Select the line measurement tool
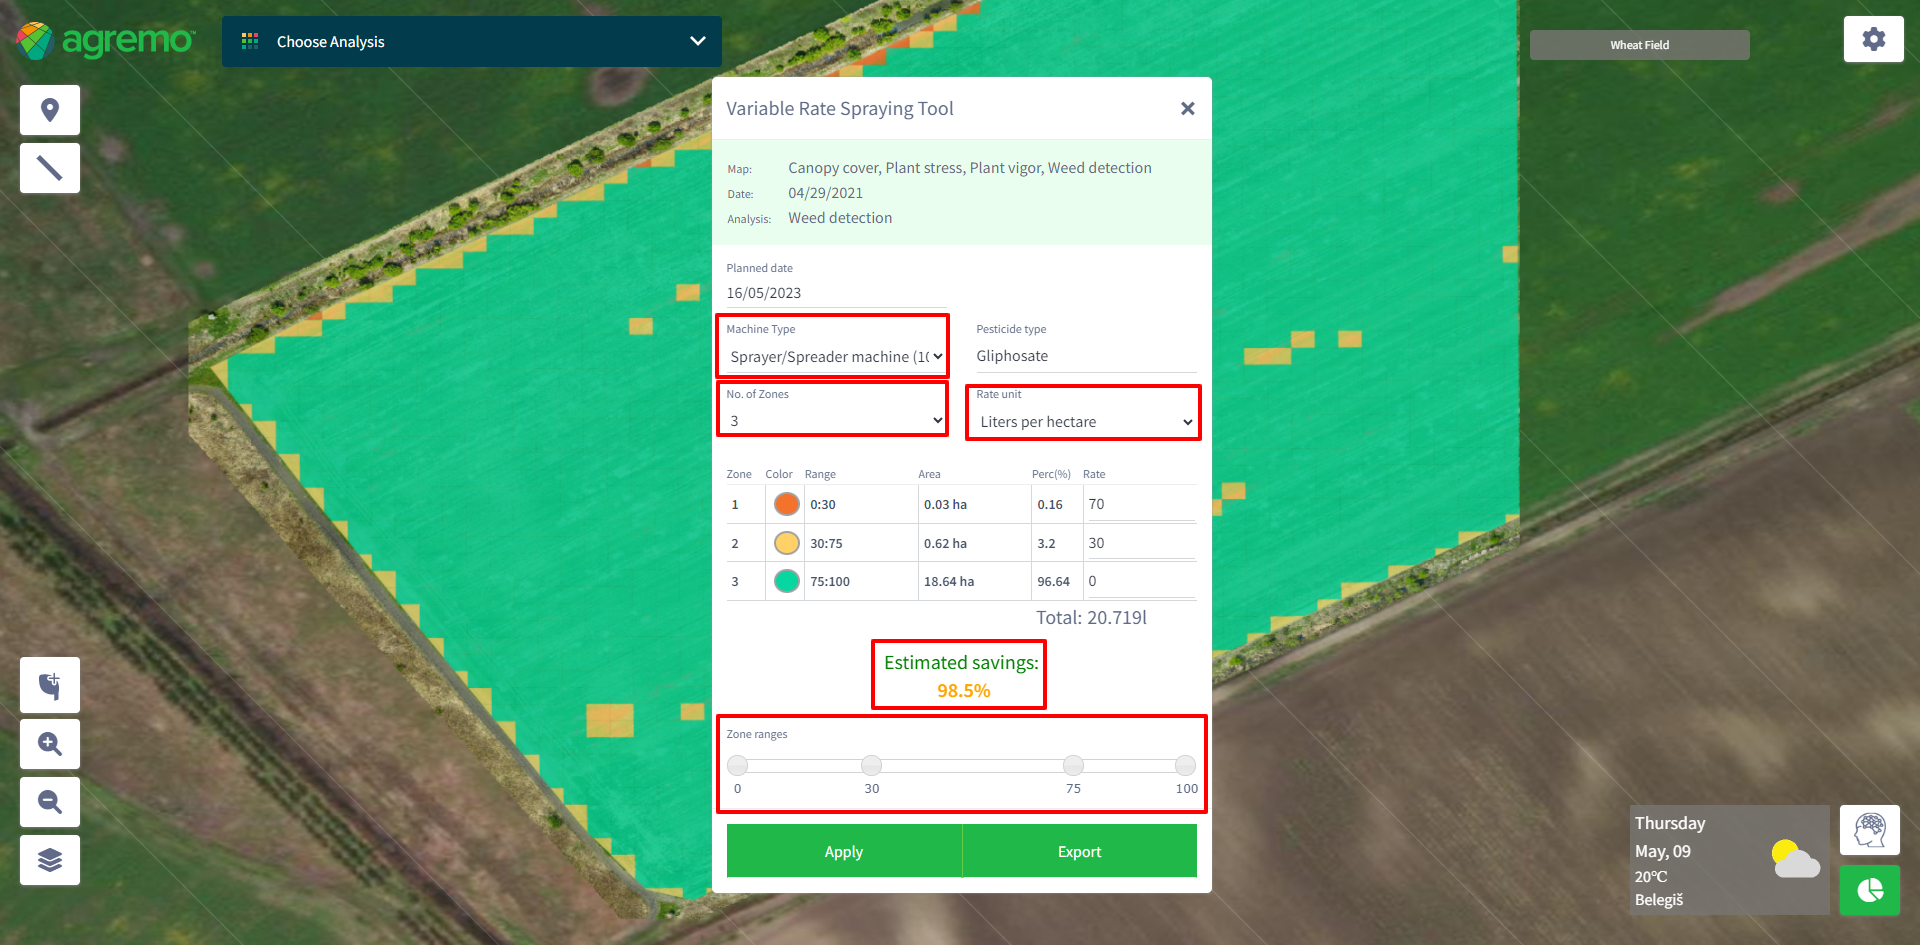The image size is (1920, 945). click(x=50, y=168)
